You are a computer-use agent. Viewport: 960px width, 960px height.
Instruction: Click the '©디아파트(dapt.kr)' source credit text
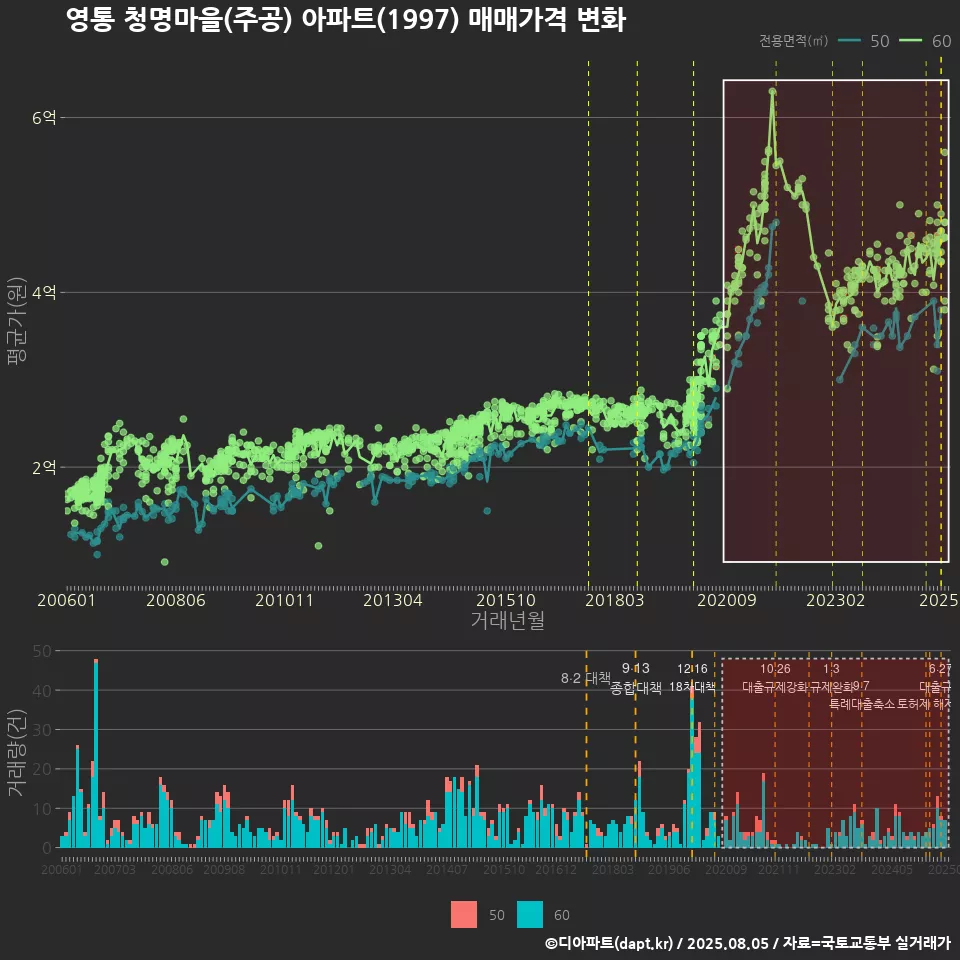(x=609, y=943)
